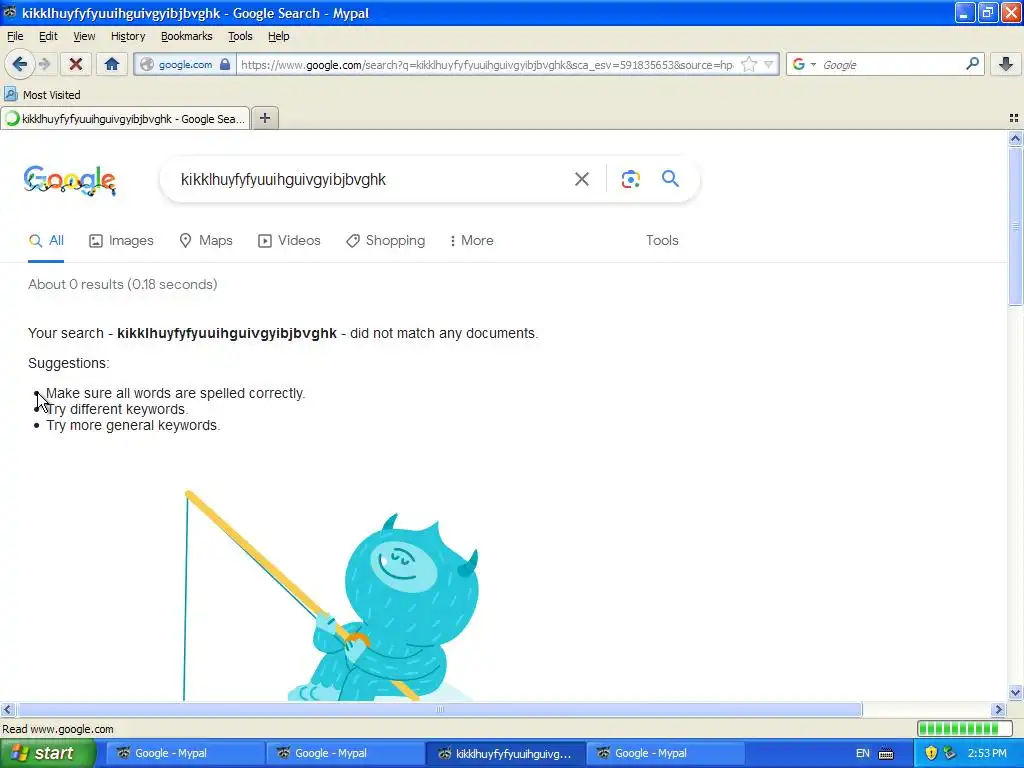
Task: Click the Google holiday logo
Action: tap(70, 180)
